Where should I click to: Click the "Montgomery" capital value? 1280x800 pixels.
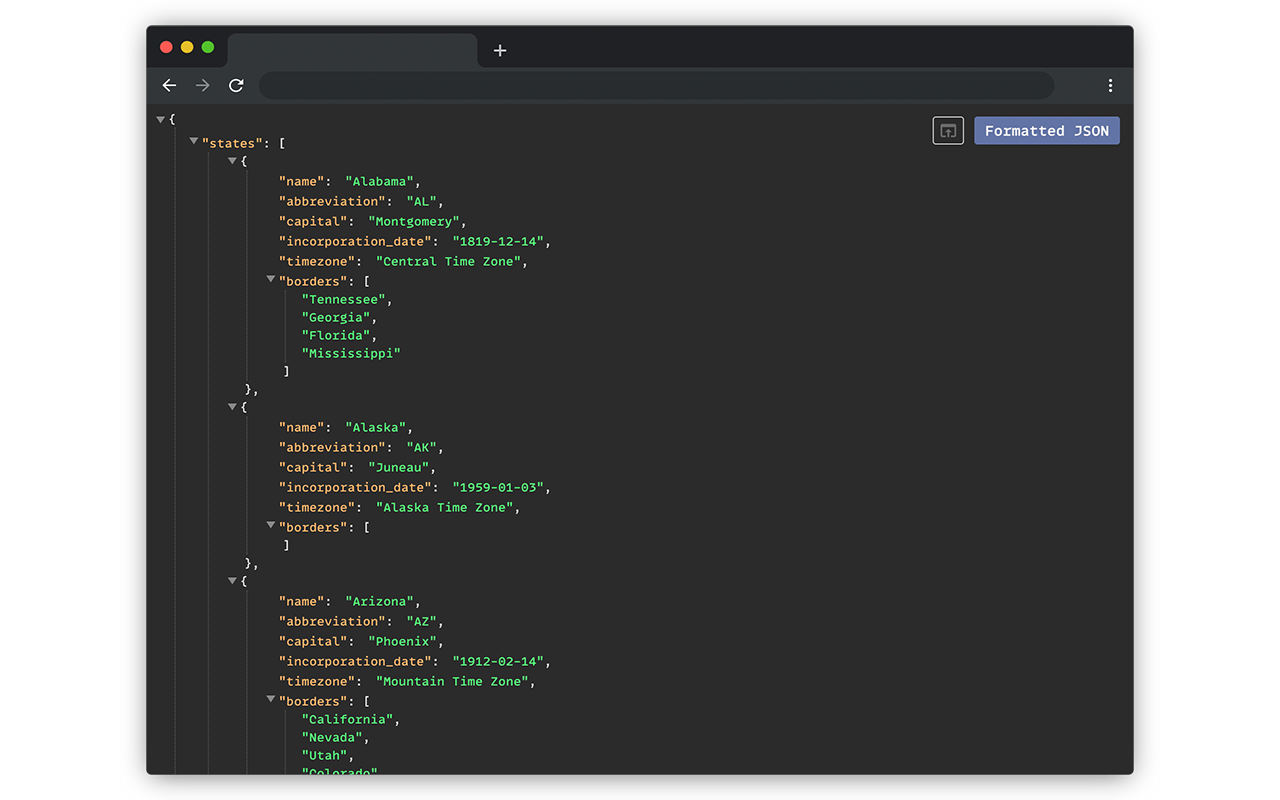coord(414,222)
